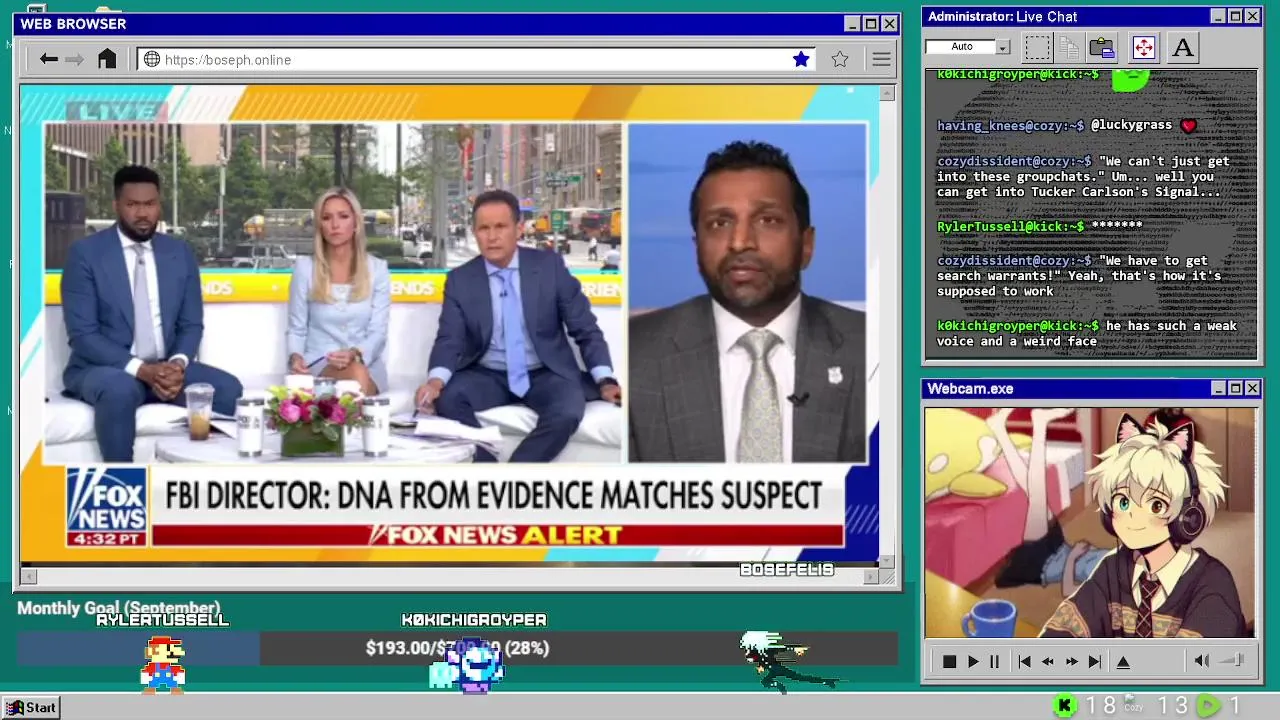
Task: Click the globe icon in the address bar
Action: click(x=152, y=59)
